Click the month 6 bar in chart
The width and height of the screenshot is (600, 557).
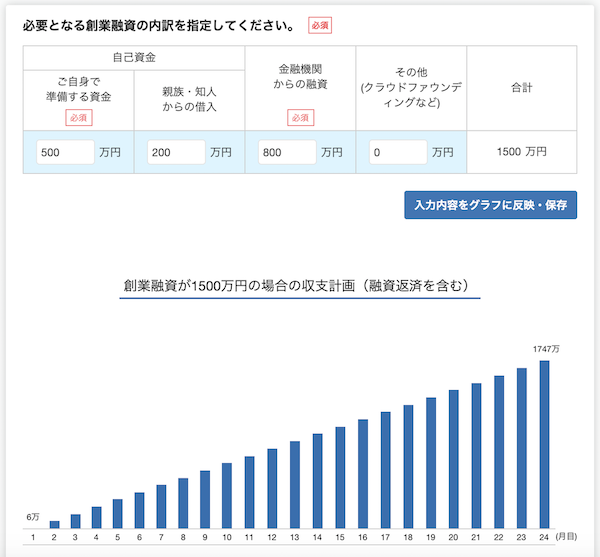pos(141,510)
